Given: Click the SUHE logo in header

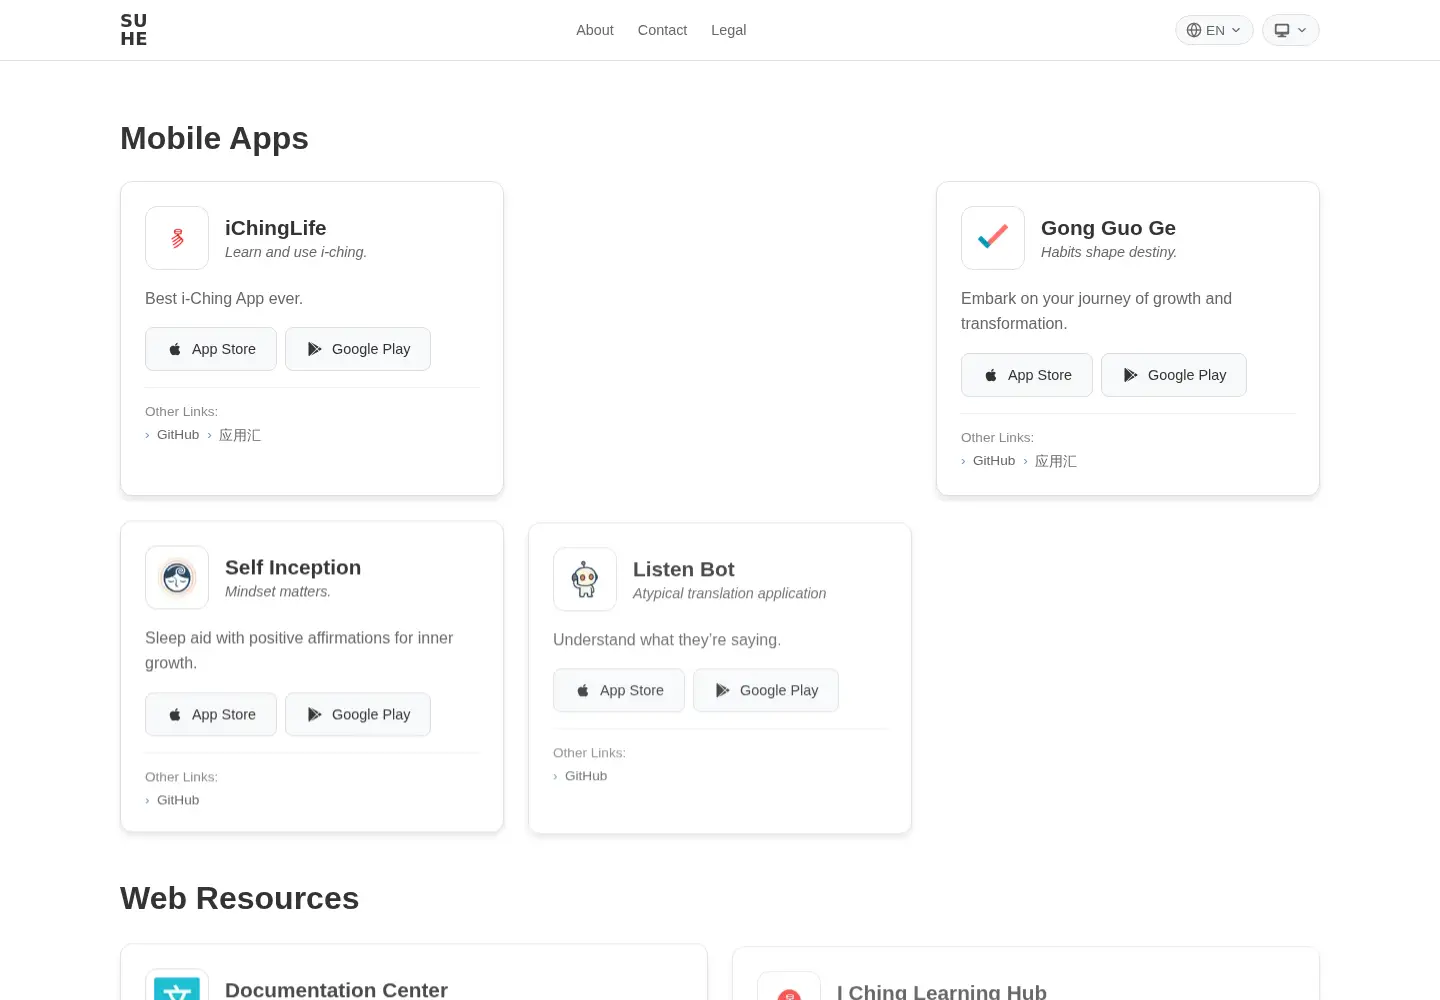Looking at the screenshot, I should 134,30.
